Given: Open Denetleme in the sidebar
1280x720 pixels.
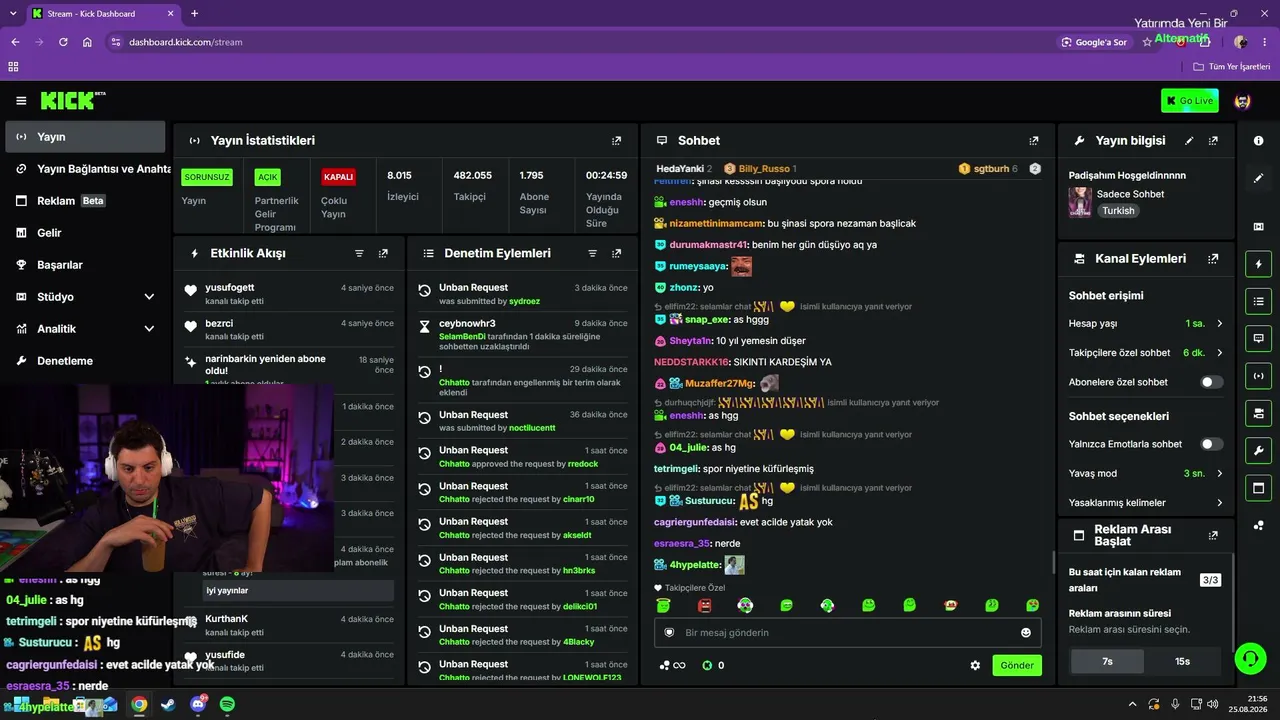Looking at the screenshot, I should [85, 361].
